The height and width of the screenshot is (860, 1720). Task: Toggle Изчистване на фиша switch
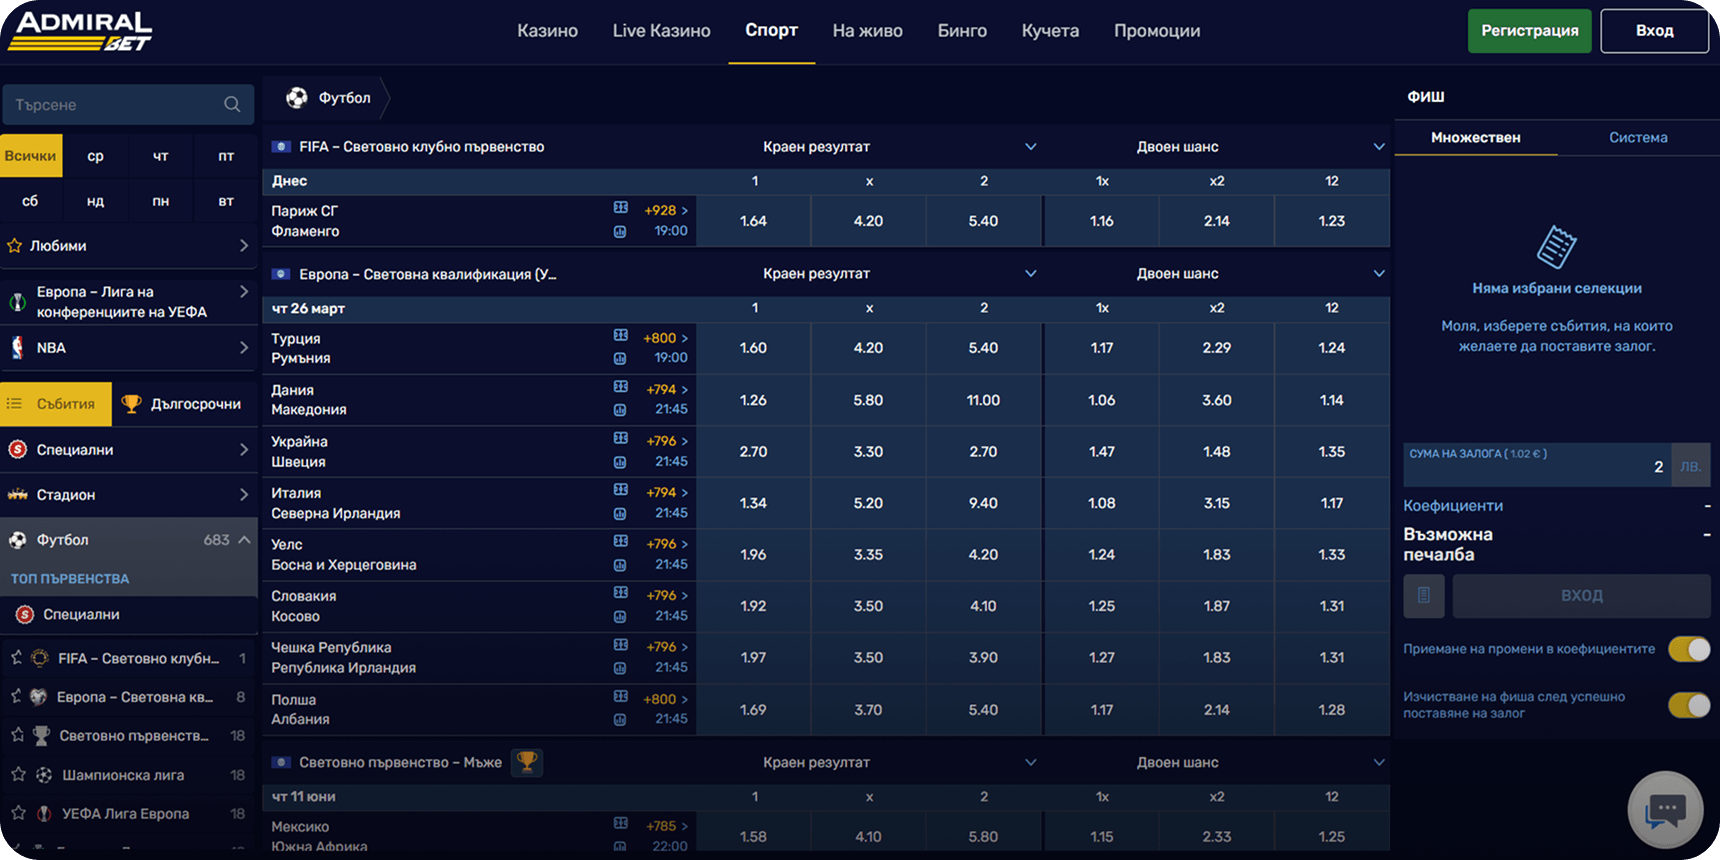(1689, 706)
